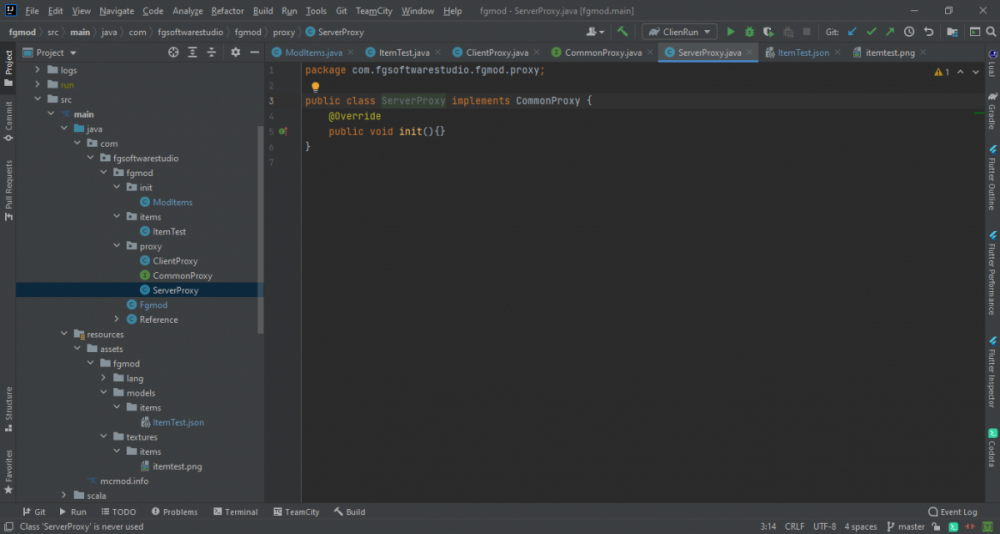This screenshot has height=534, width=1000.
Task: Expand the scala folder
Action: pos(64,495)
